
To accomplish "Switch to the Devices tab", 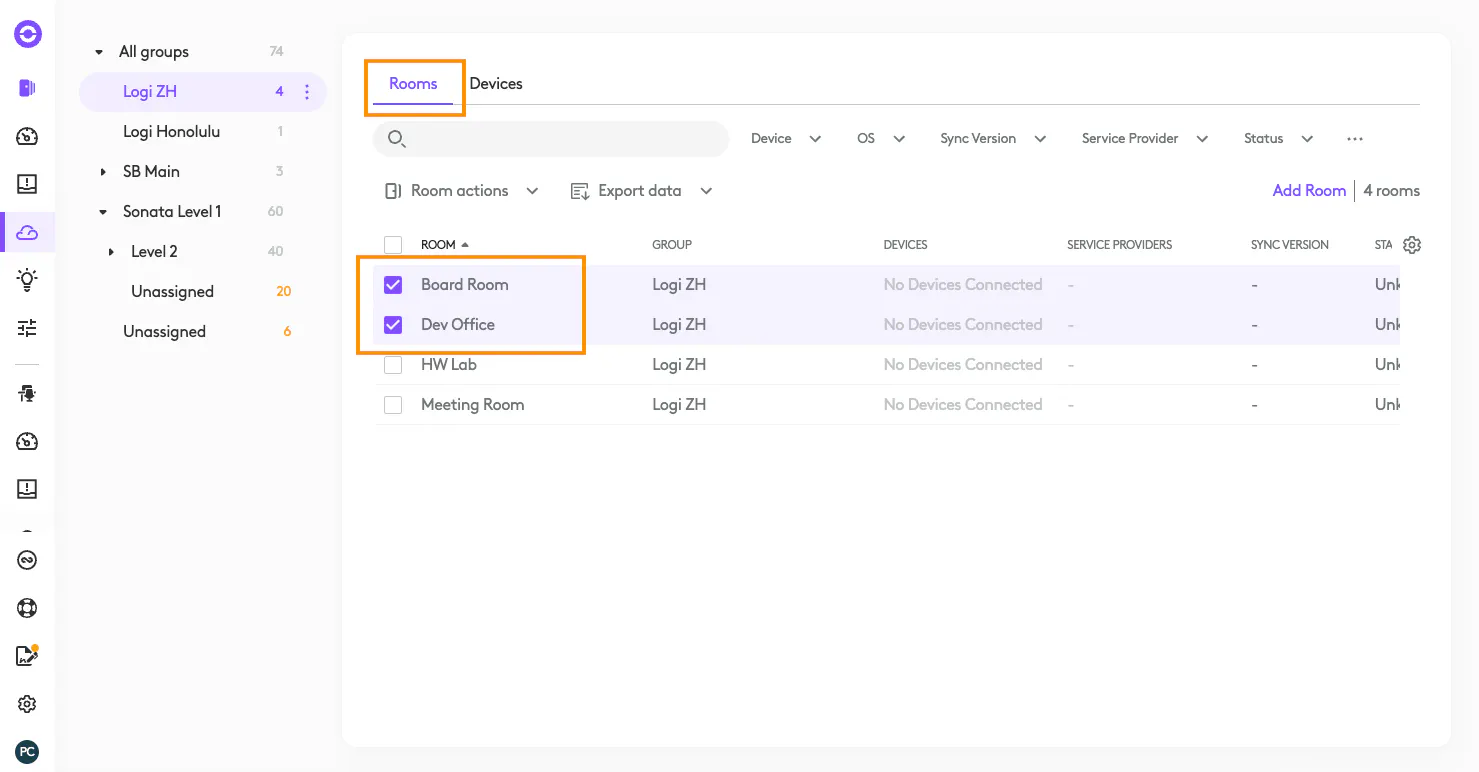I will pos(496,84).
